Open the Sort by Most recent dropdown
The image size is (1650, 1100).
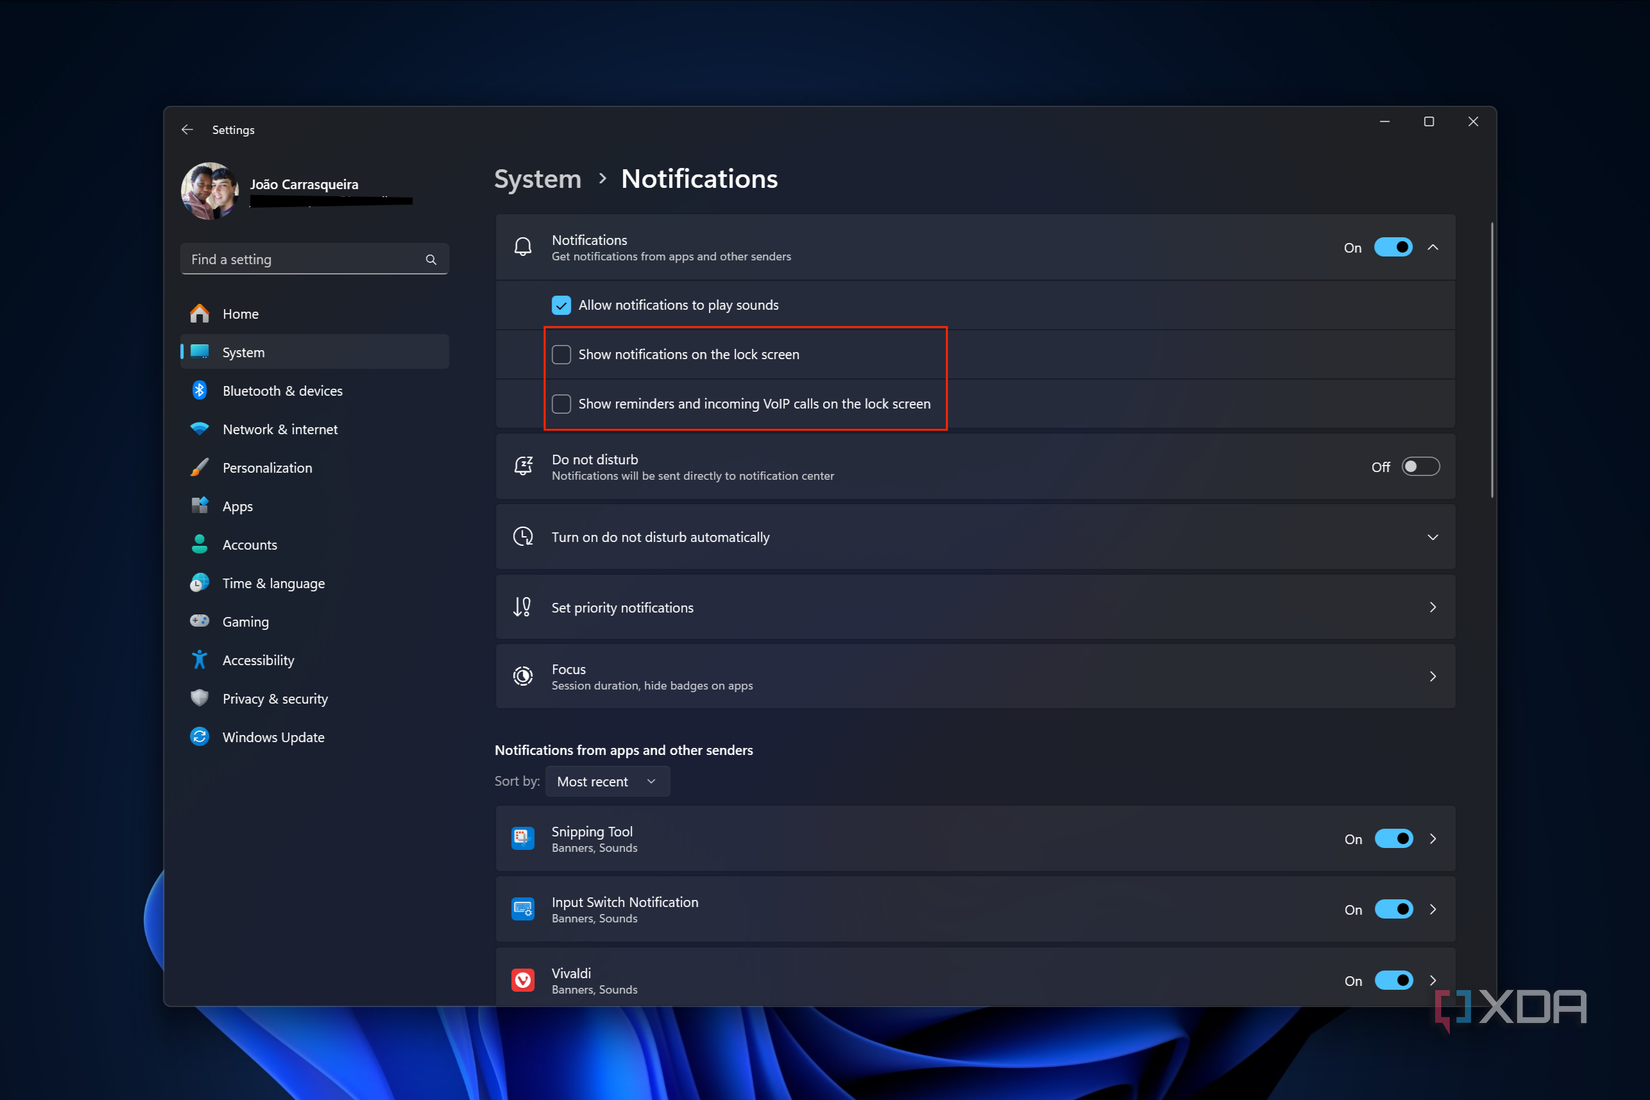[x=607, y=781]
